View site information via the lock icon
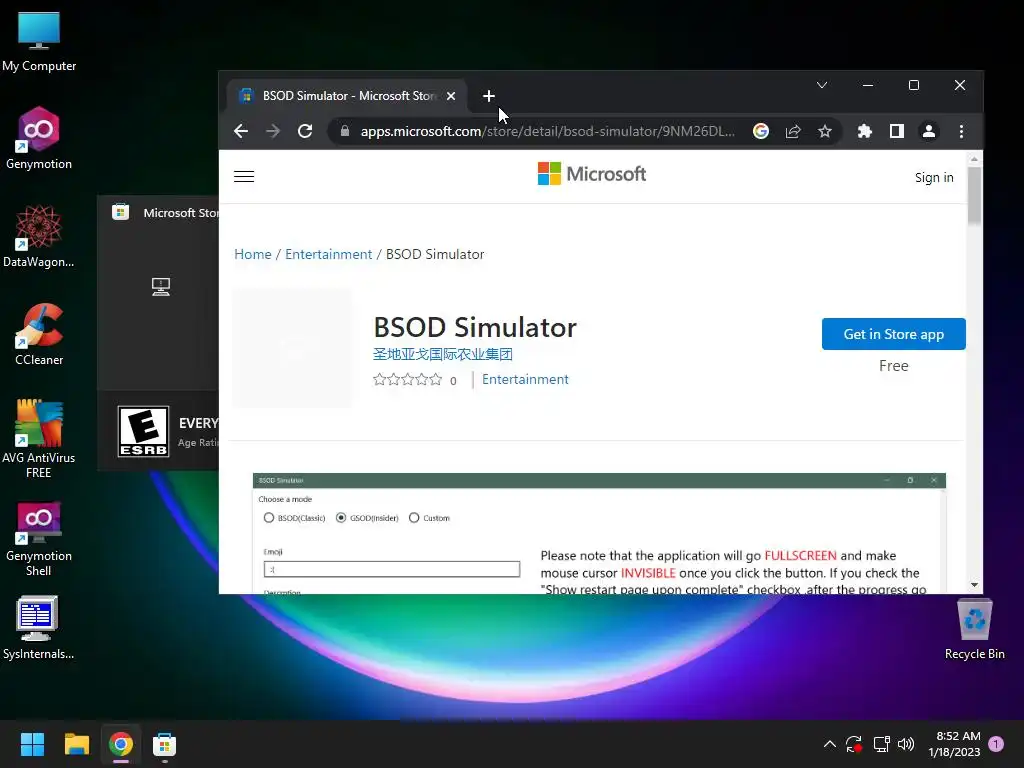The image size is (1024, 768). 345,131
